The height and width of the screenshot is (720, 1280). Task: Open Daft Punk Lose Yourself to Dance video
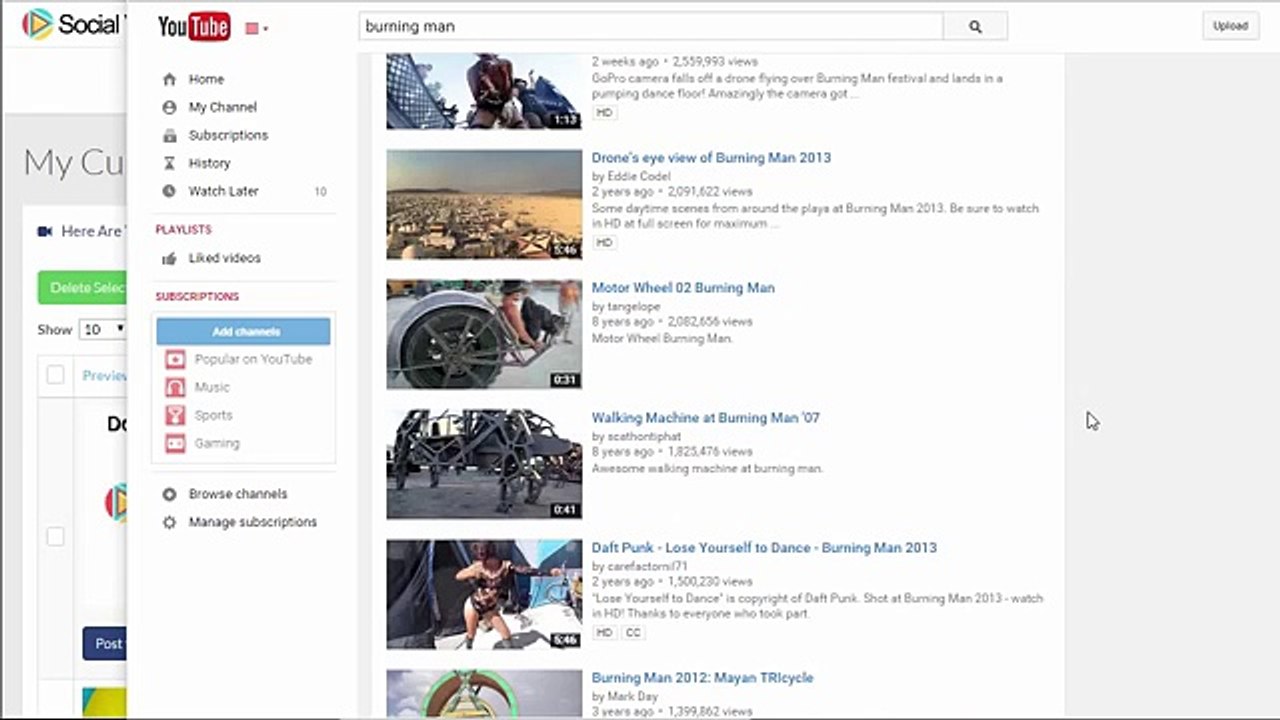[x=764, y=548]
